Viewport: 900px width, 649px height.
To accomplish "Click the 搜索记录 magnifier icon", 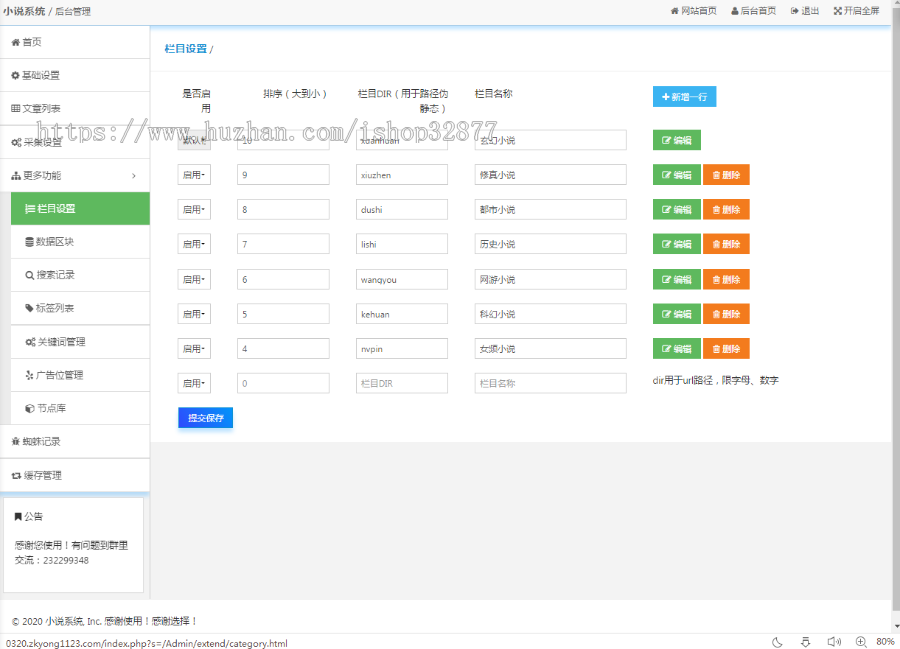I will [x=29, y=275].
